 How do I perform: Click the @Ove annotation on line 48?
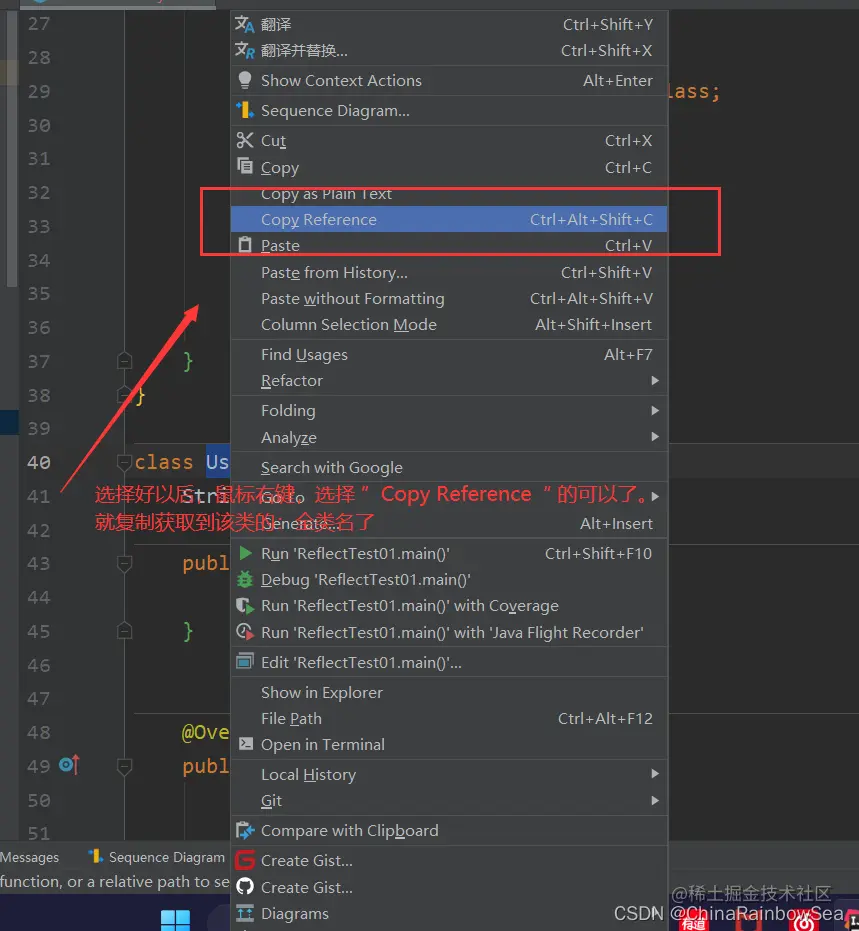(x=205, y=732)
